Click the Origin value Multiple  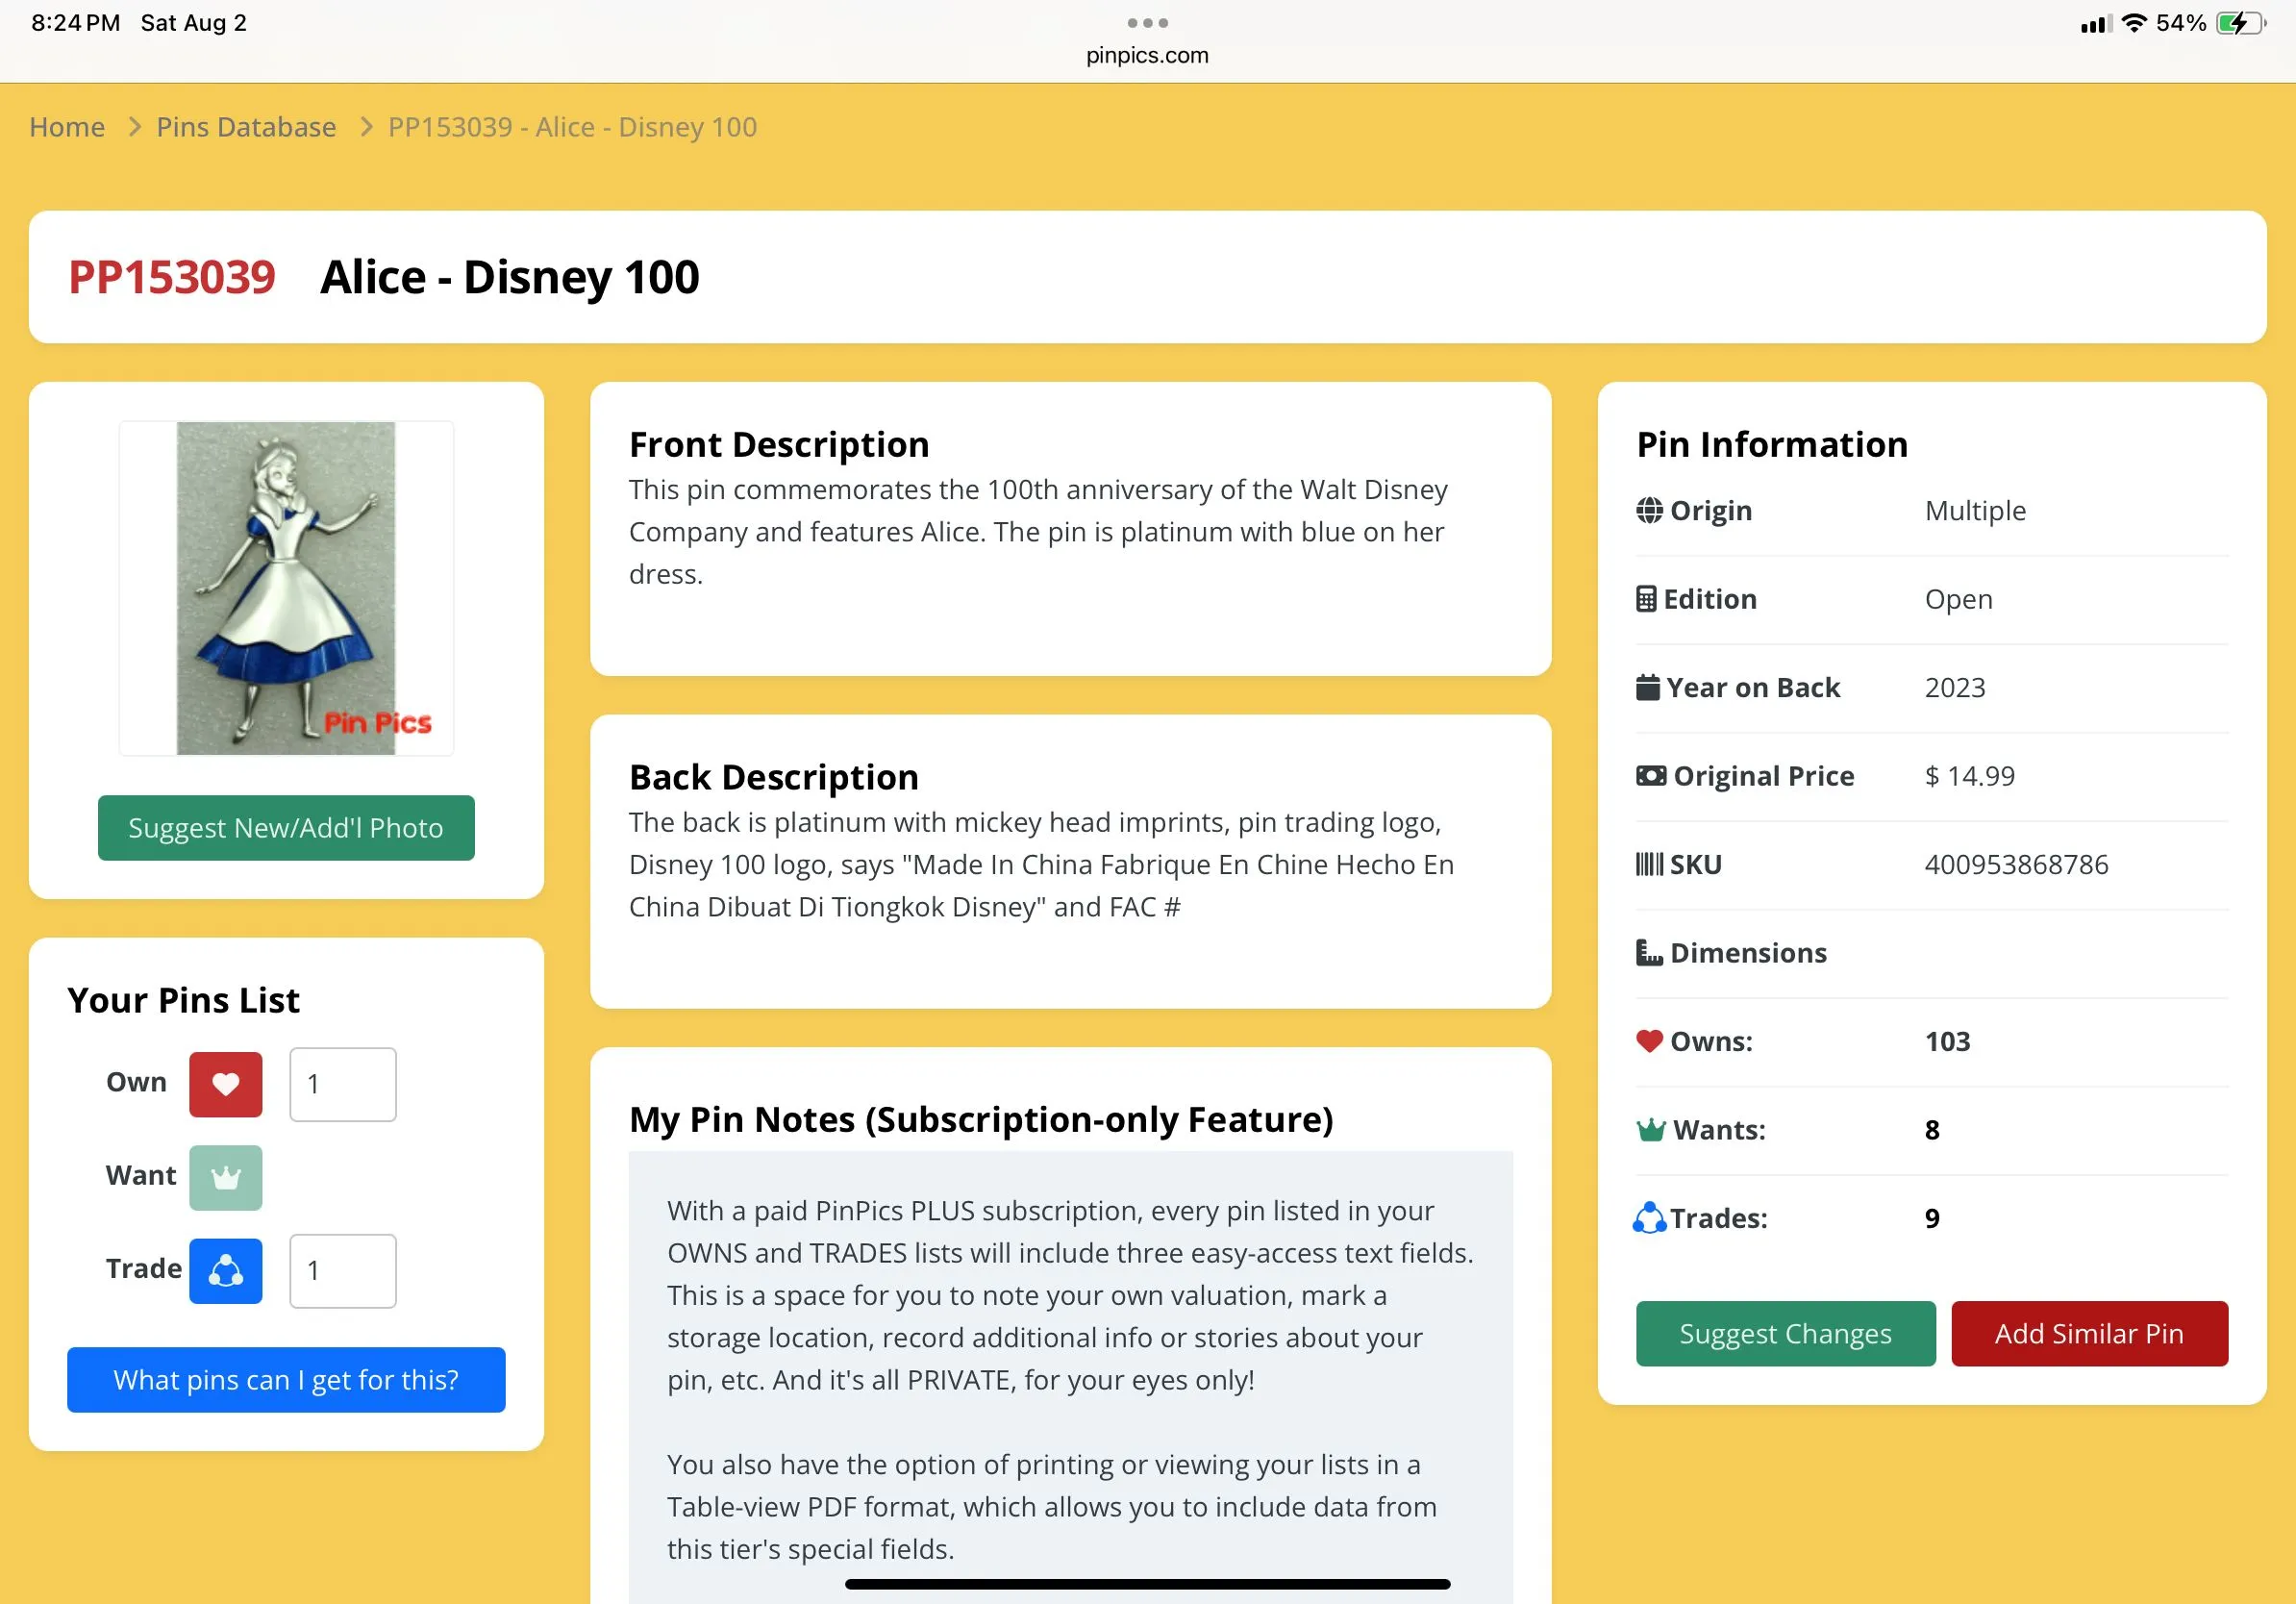coord(1976,510)
